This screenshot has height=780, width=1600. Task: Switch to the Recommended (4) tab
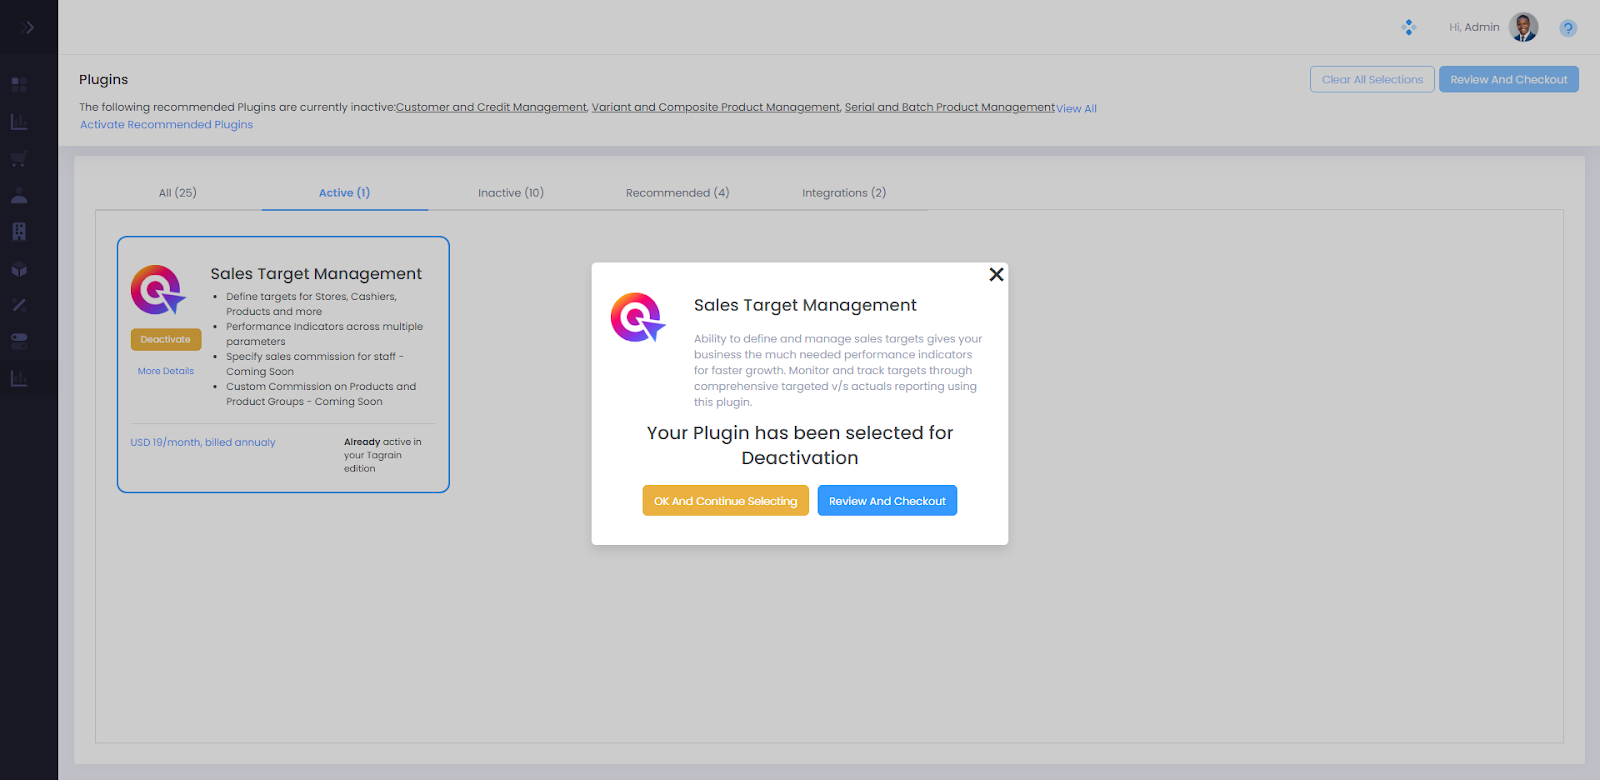click(678, 193)
